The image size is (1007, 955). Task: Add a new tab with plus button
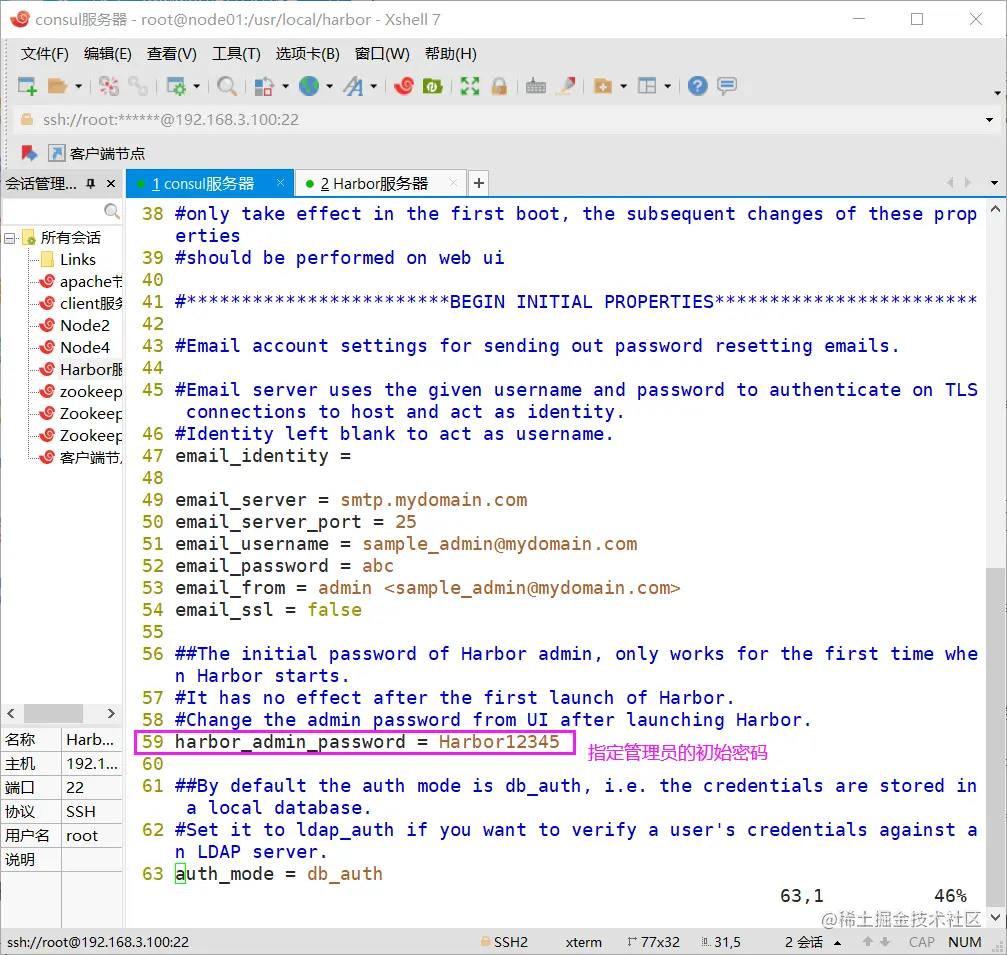(x=478, y=183)
